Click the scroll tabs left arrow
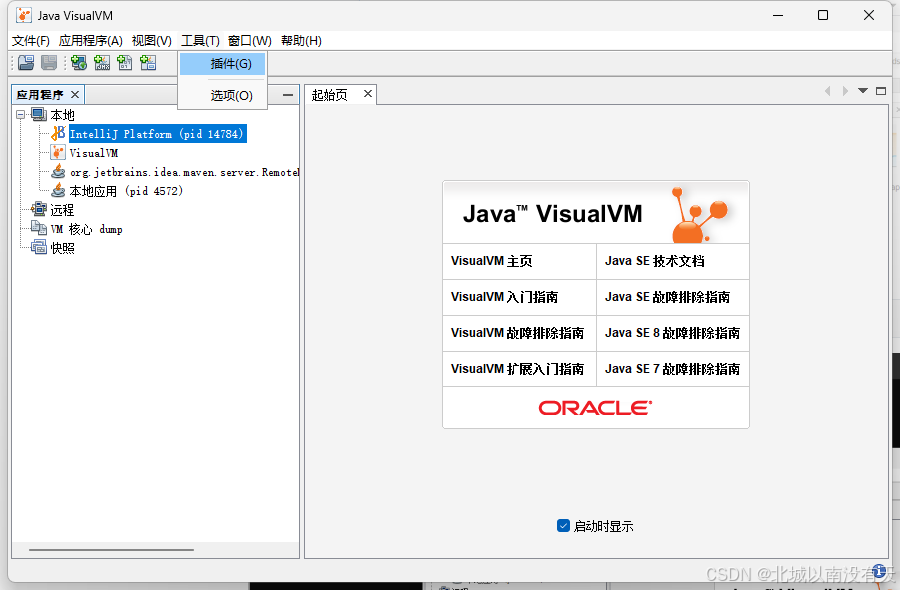Screen dimensions: 900x590 (x=828, y=91)
